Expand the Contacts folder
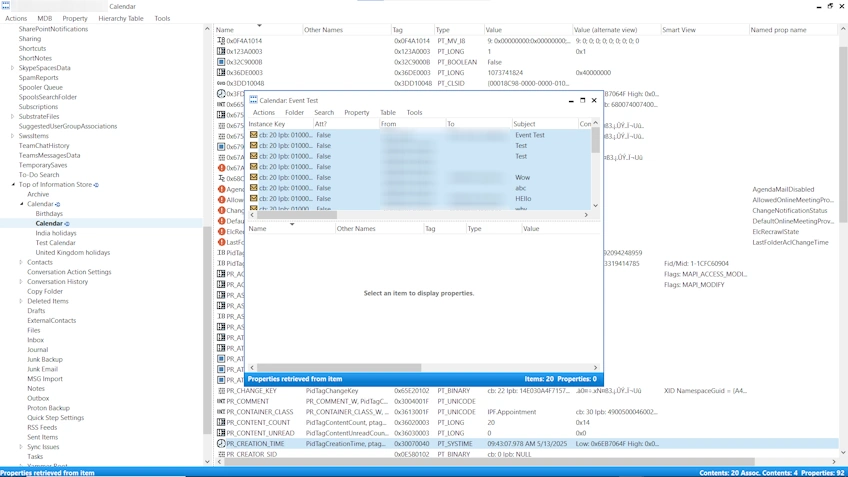 click(21, 262)
